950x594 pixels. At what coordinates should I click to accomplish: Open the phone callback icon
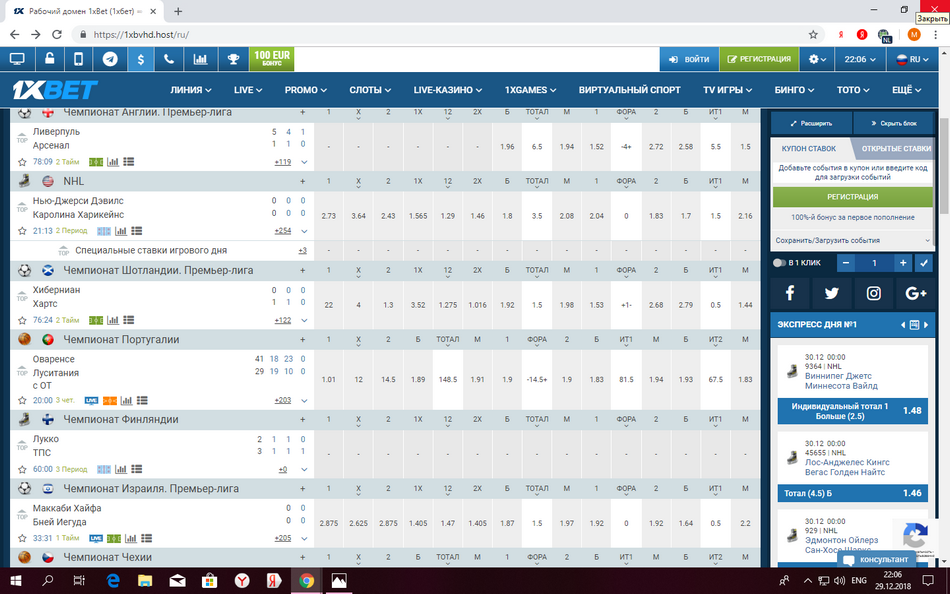(169, 59)
